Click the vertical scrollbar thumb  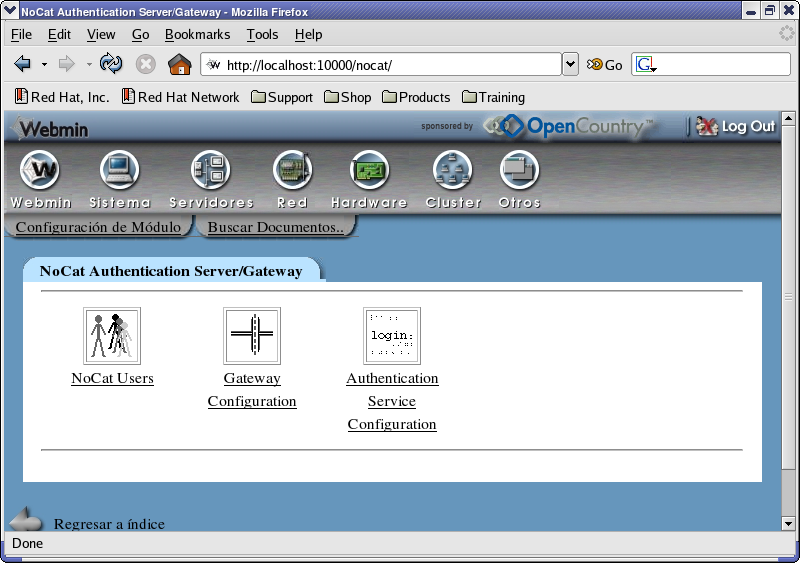[788, 297]
